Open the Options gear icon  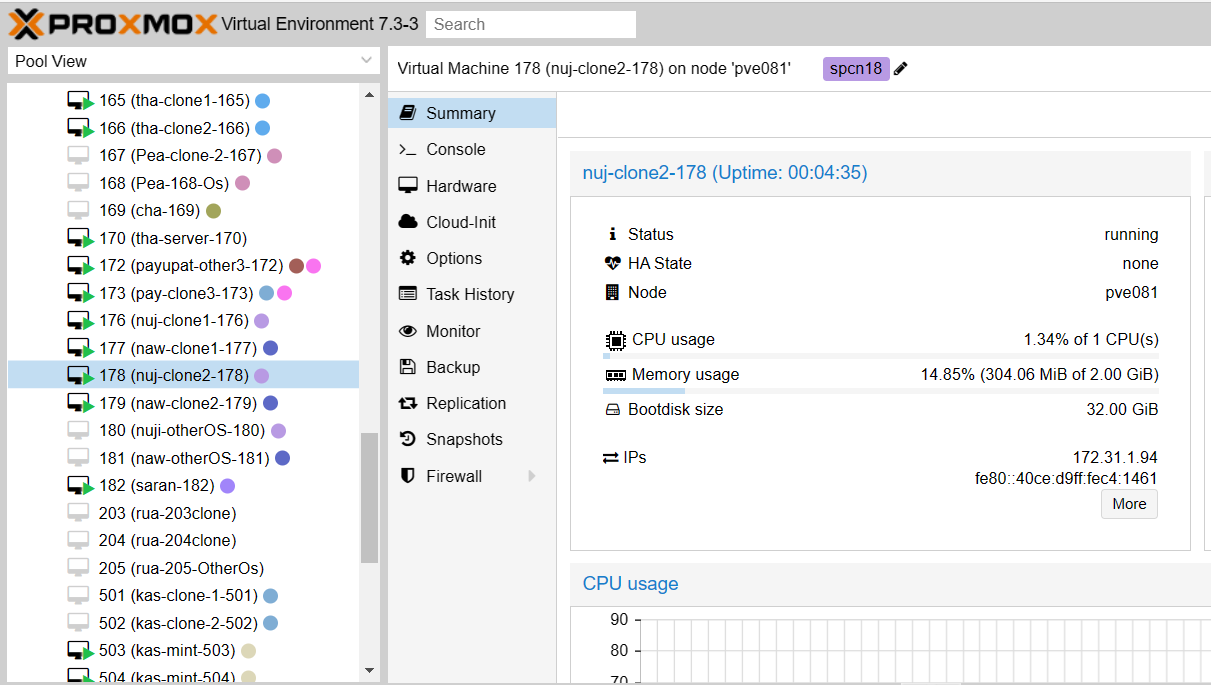click(x=411, y=257)
